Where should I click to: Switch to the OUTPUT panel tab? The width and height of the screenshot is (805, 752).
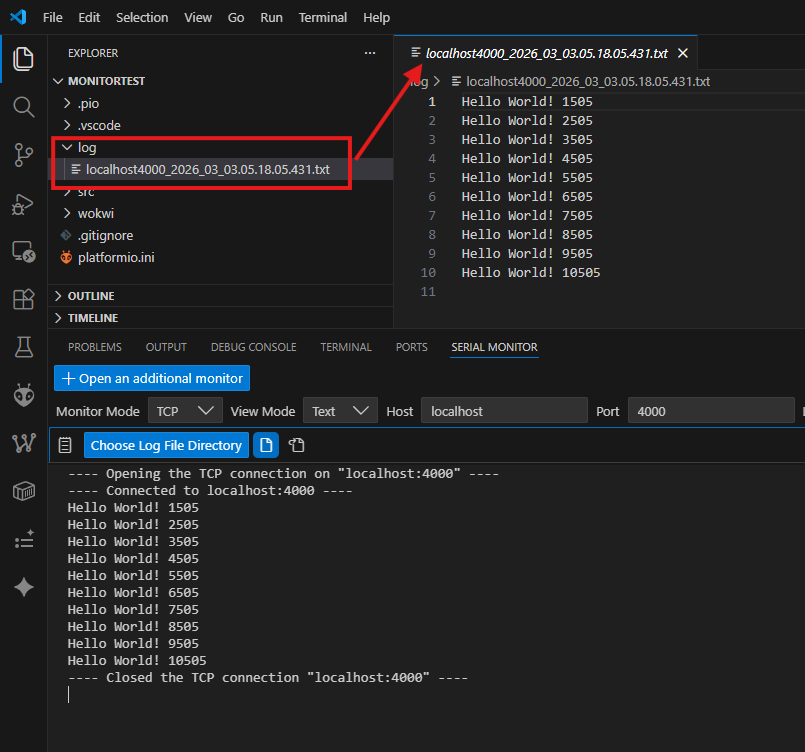[166, 347]
